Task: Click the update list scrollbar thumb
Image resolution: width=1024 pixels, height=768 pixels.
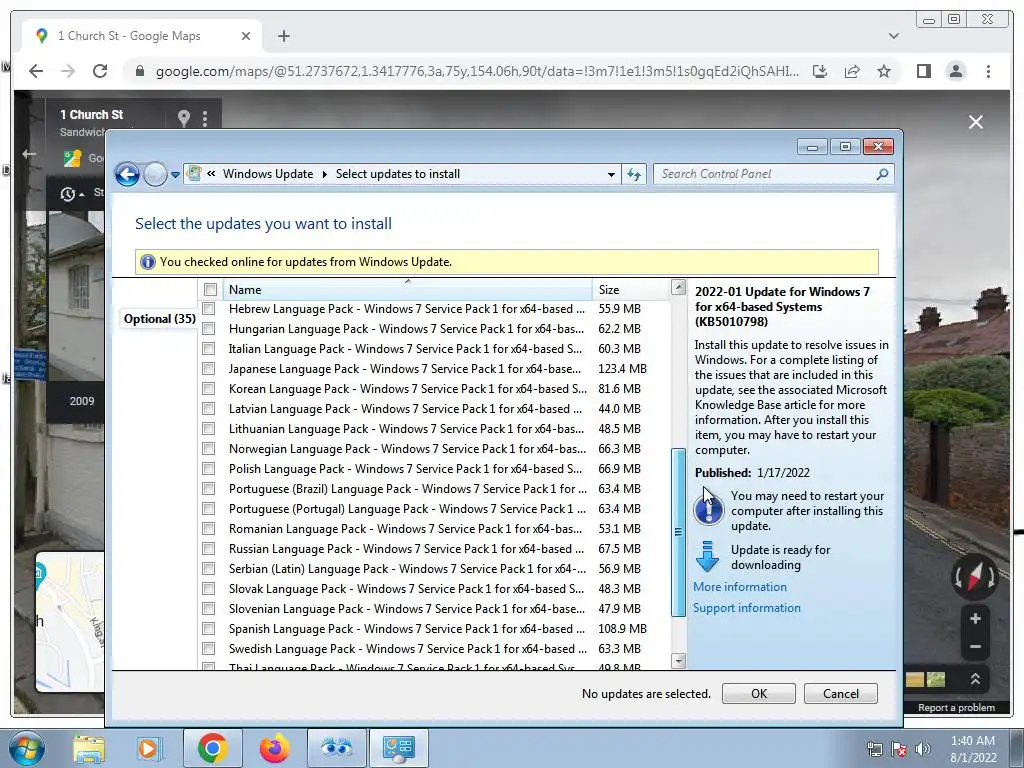Action: pos(678,532)
